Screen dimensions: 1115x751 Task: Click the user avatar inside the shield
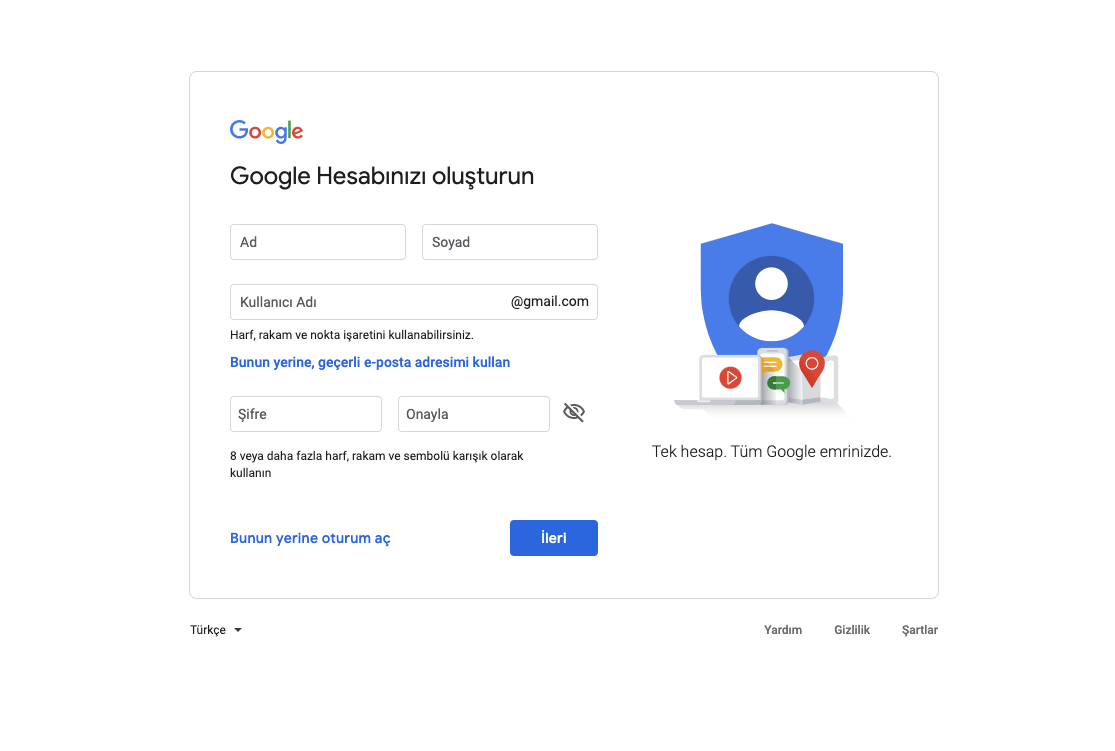(772, 299)
